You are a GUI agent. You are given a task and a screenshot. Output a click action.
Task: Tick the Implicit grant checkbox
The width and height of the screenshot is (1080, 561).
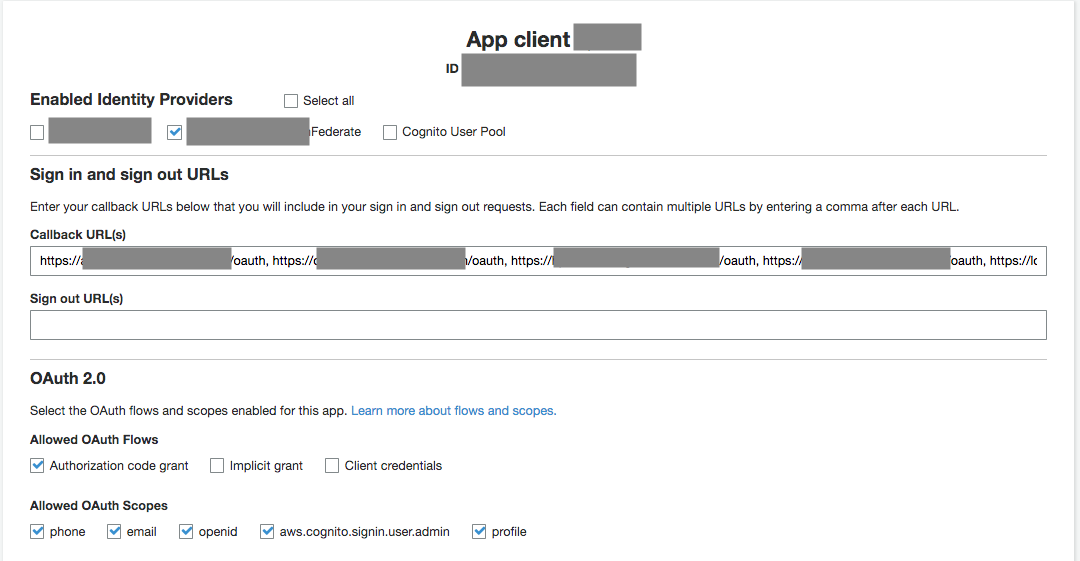[217, 466]
